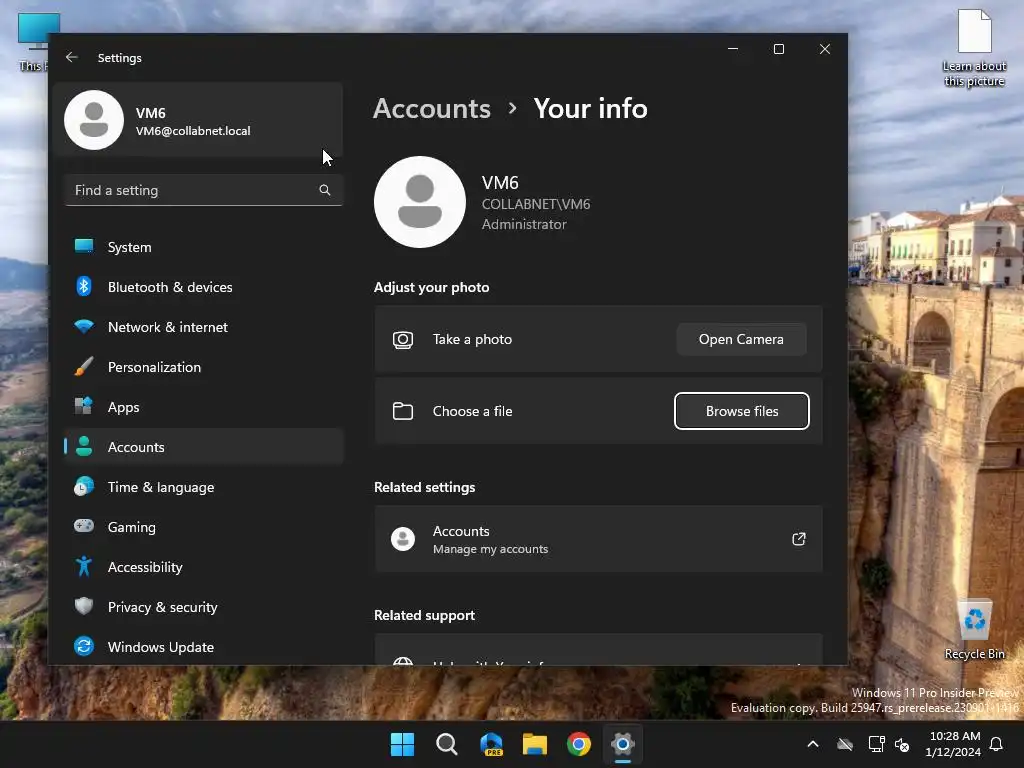Click VM6@collabnet.local email text
Image resolution: width=1024 pixels, height=768 pixels.
tap(193, 131)
